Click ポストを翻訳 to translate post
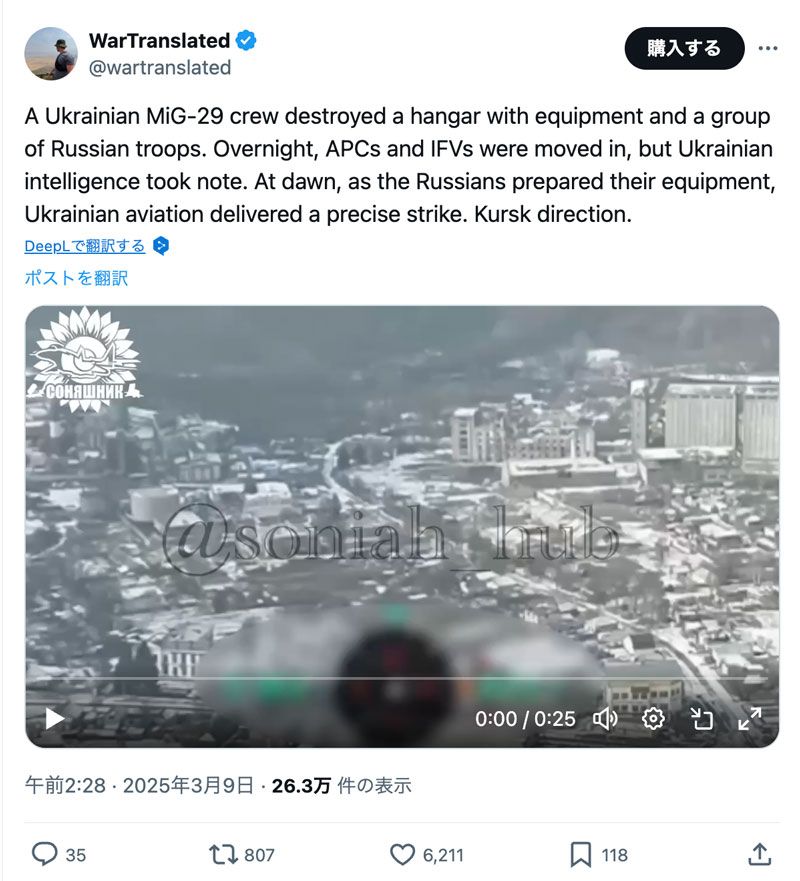The width and height of the screenshot is (800, 881). 76,278
